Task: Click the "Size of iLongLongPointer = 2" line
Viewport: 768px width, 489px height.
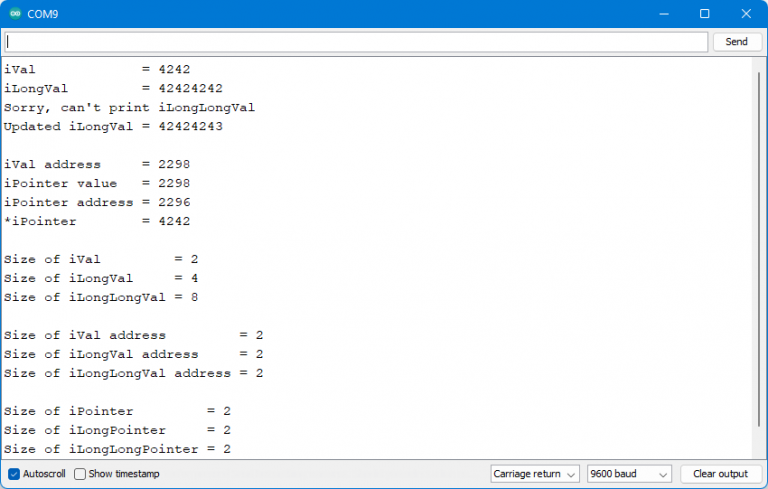Action: coord(117,449)
